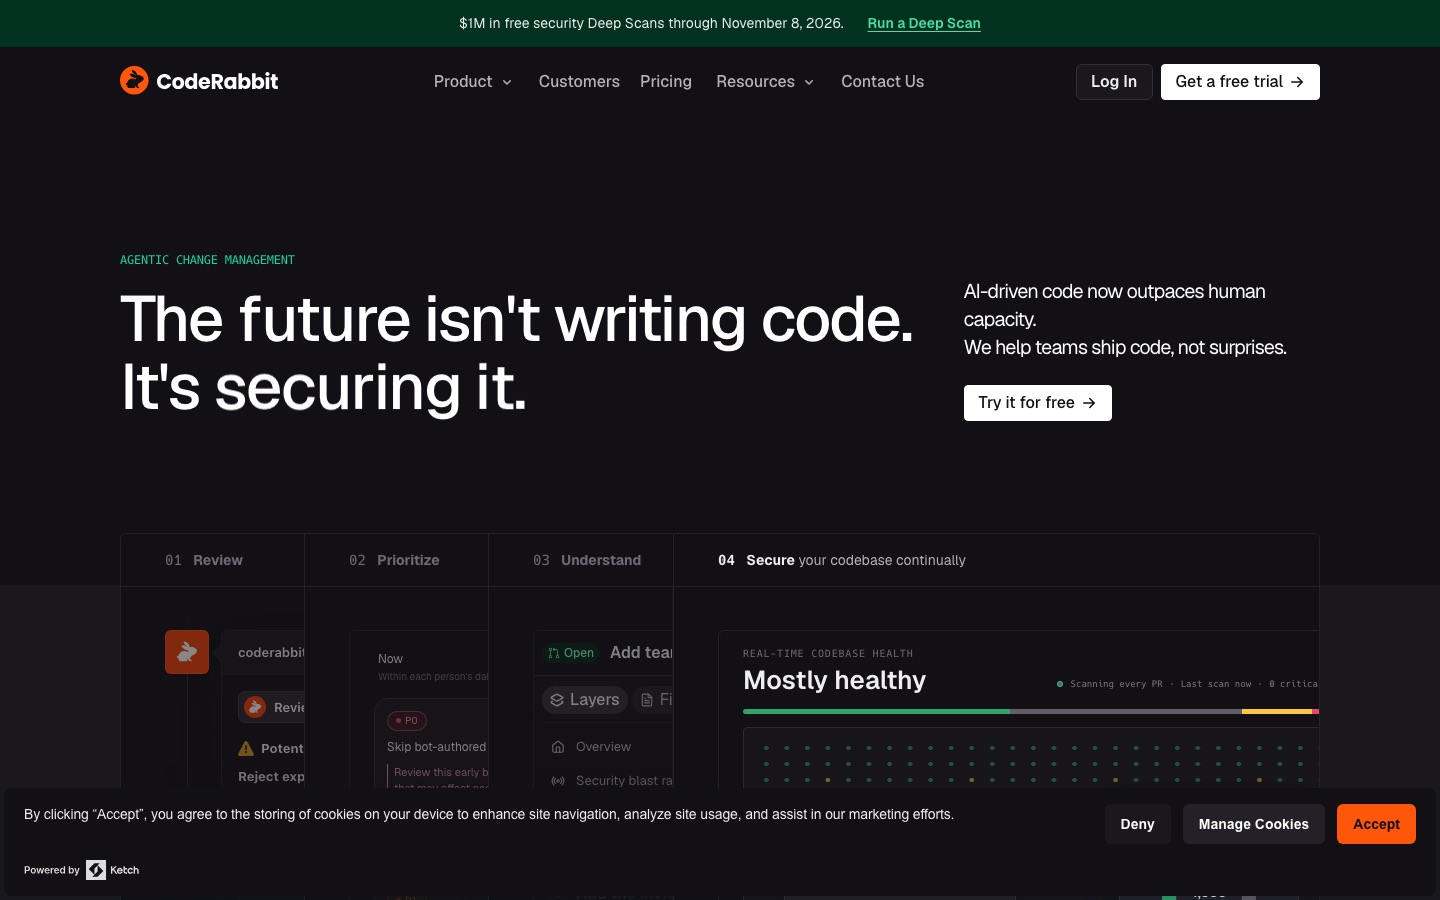Click the file icon next to Layers

(x=647, y=700)
